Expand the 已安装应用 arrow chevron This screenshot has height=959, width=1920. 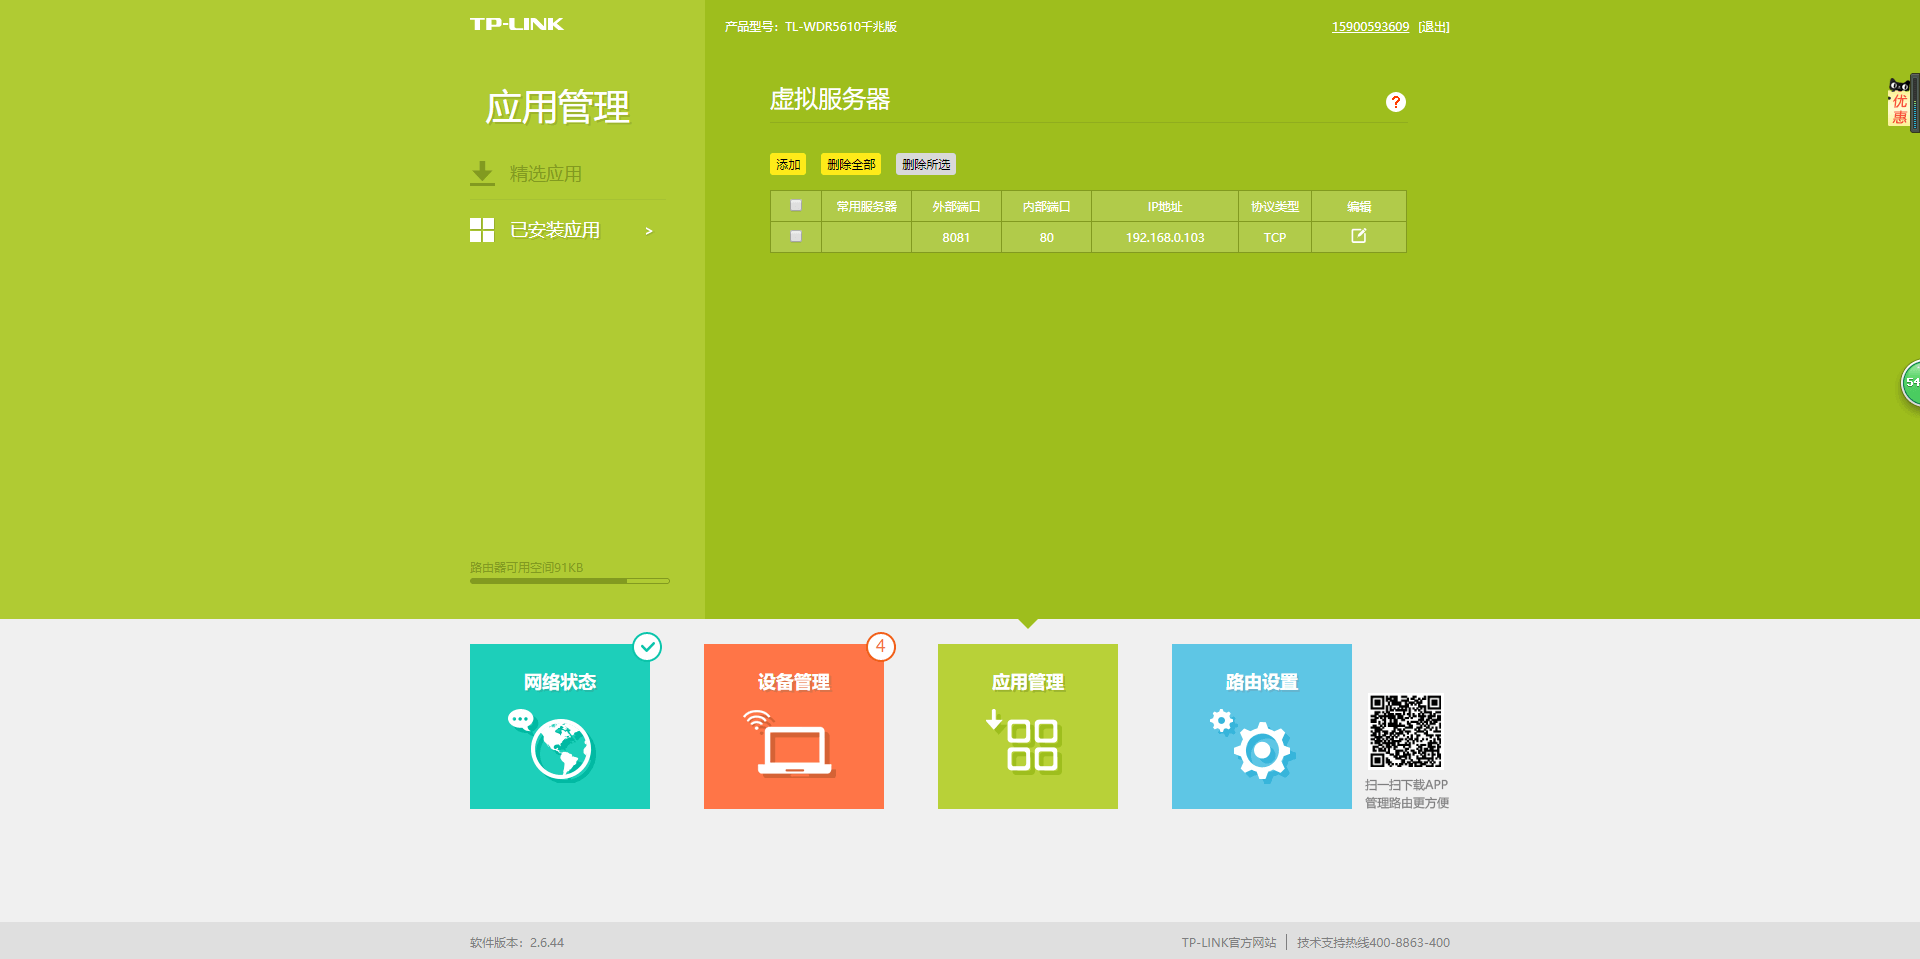click(649, 231)
